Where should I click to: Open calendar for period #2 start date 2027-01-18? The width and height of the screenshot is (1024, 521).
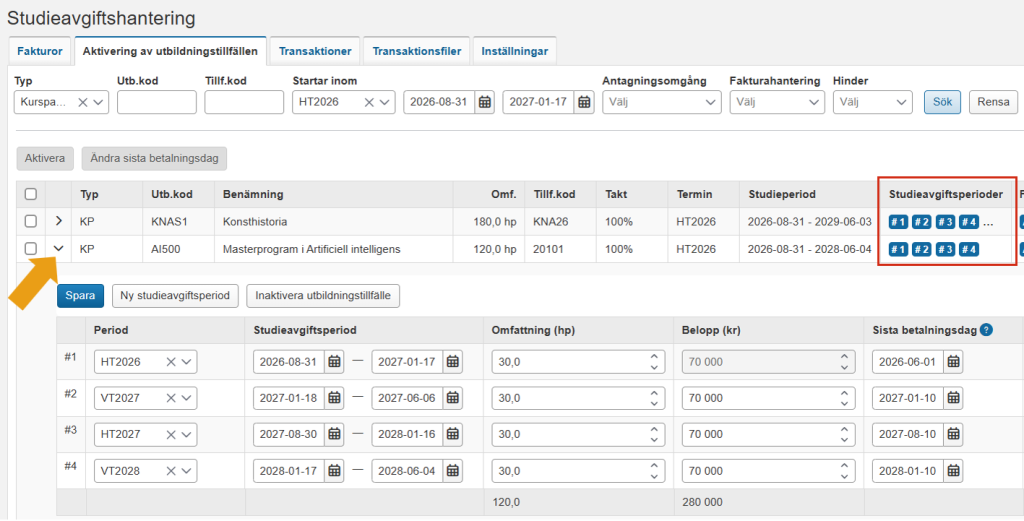pos(334,398)
